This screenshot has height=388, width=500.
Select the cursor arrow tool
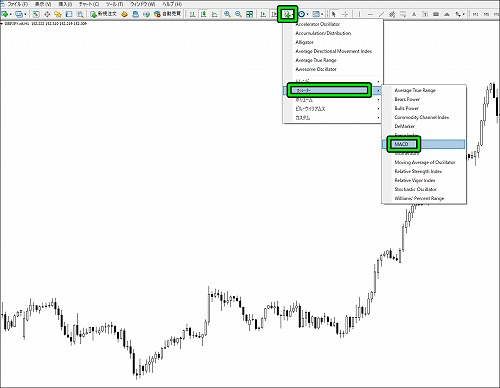click(x=334, y=14)
